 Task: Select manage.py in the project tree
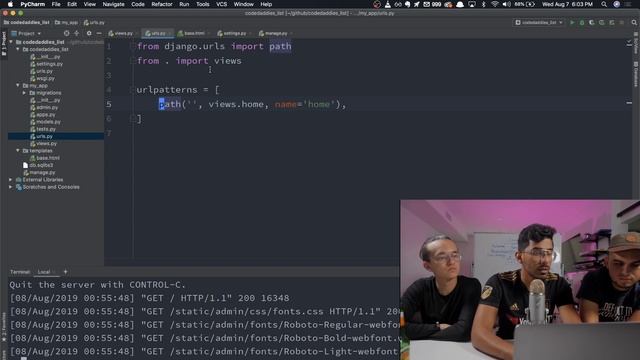(42, 172)
